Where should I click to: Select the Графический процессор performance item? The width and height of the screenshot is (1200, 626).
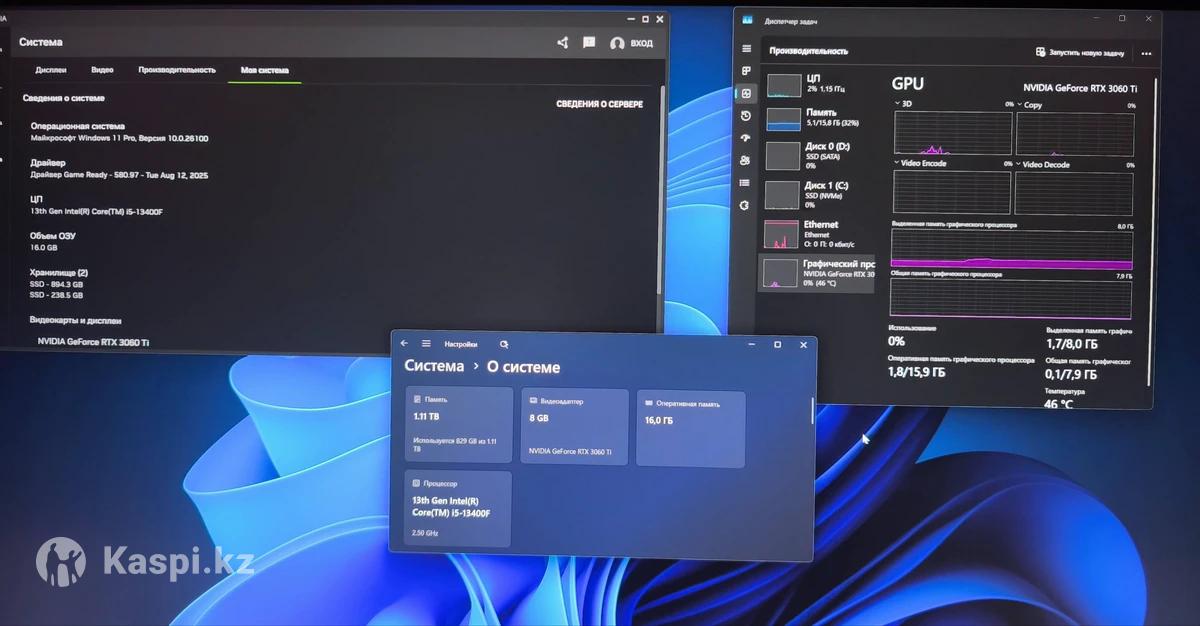click(x=817, y=272)
